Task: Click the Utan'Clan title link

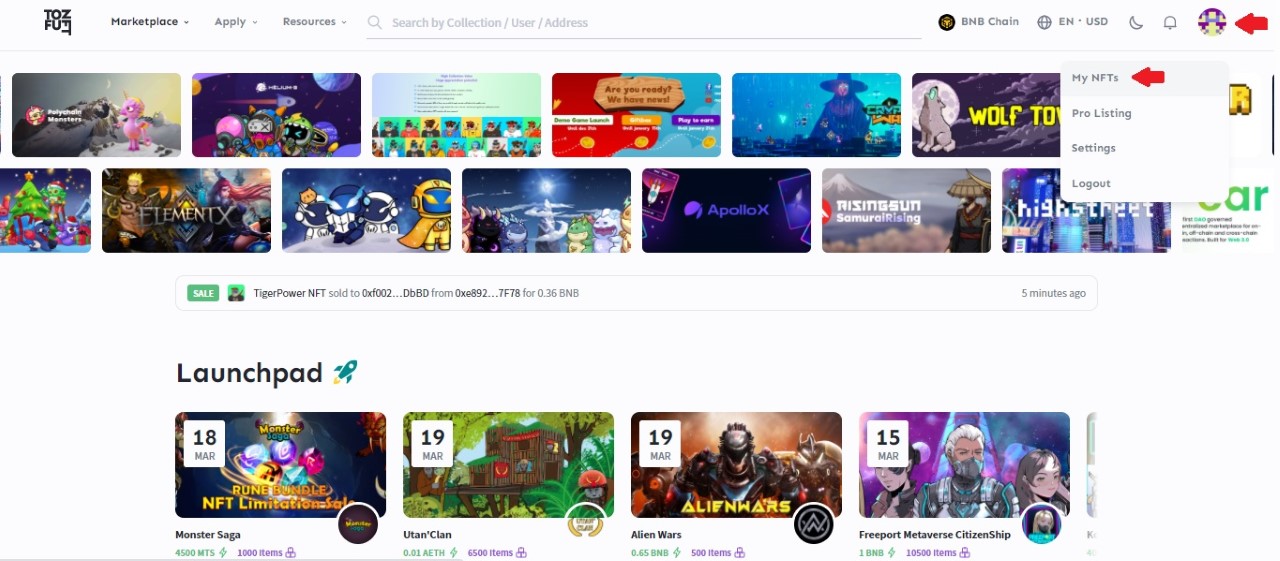Action: (x=428, y=535)
